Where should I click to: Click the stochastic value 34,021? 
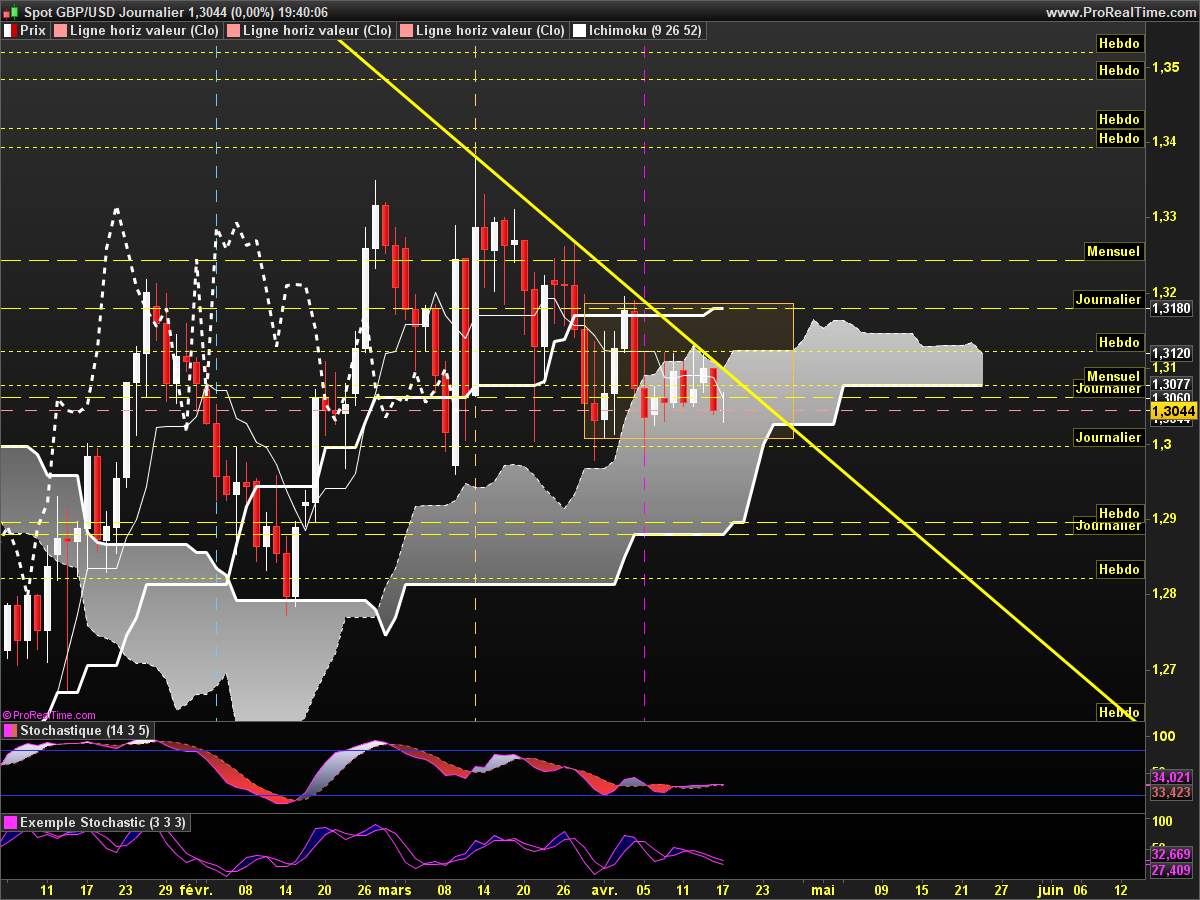click(x=1171, y=777)
